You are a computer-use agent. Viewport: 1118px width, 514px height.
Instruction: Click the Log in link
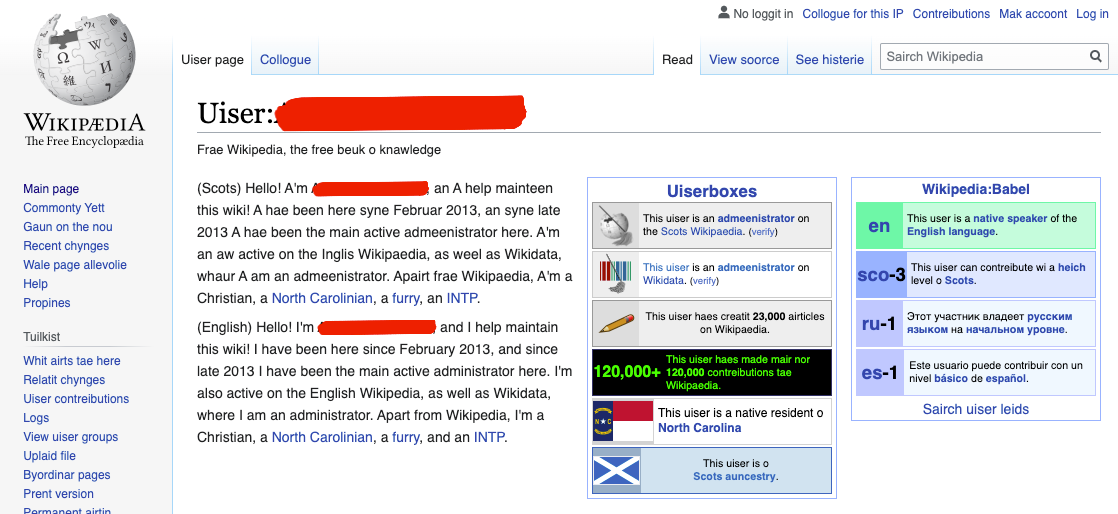click(x=1092, y=14)
